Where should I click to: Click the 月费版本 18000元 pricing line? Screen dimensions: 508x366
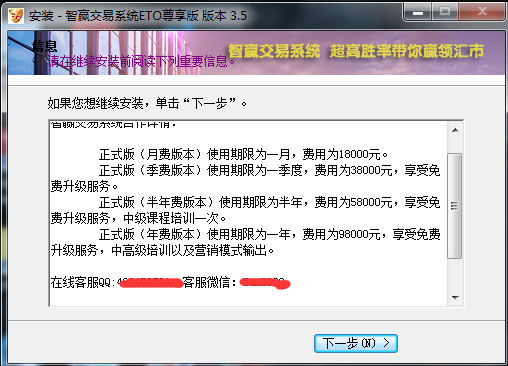click(244, 154)
